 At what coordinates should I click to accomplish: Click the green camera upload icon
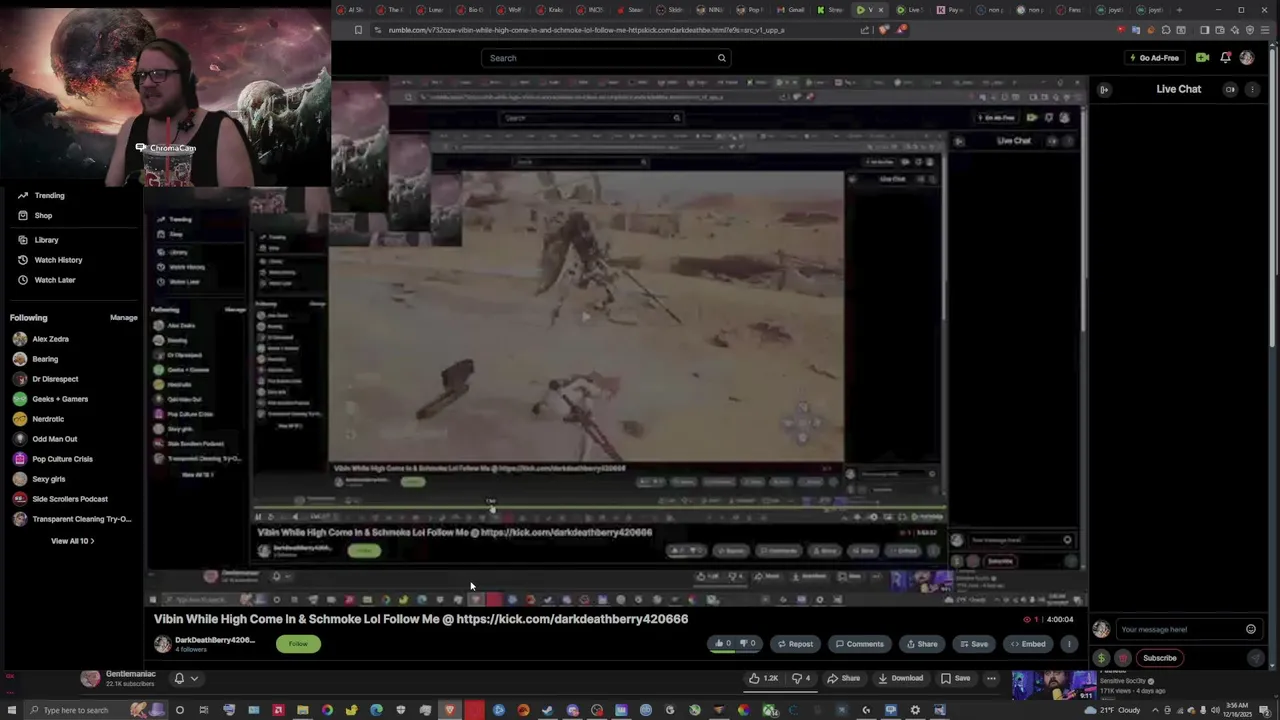(x=1203, y=58)
